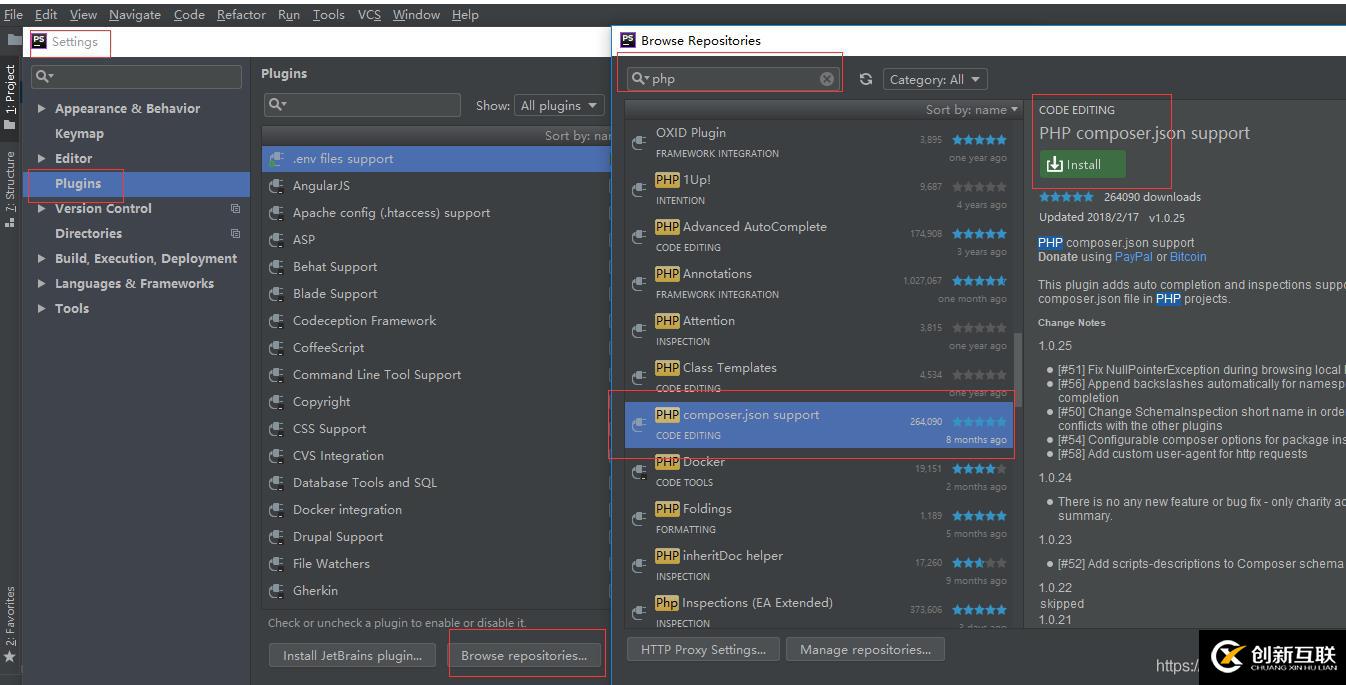Open the Edit menu
The image size is (1346, 685).
pos(46,14)
